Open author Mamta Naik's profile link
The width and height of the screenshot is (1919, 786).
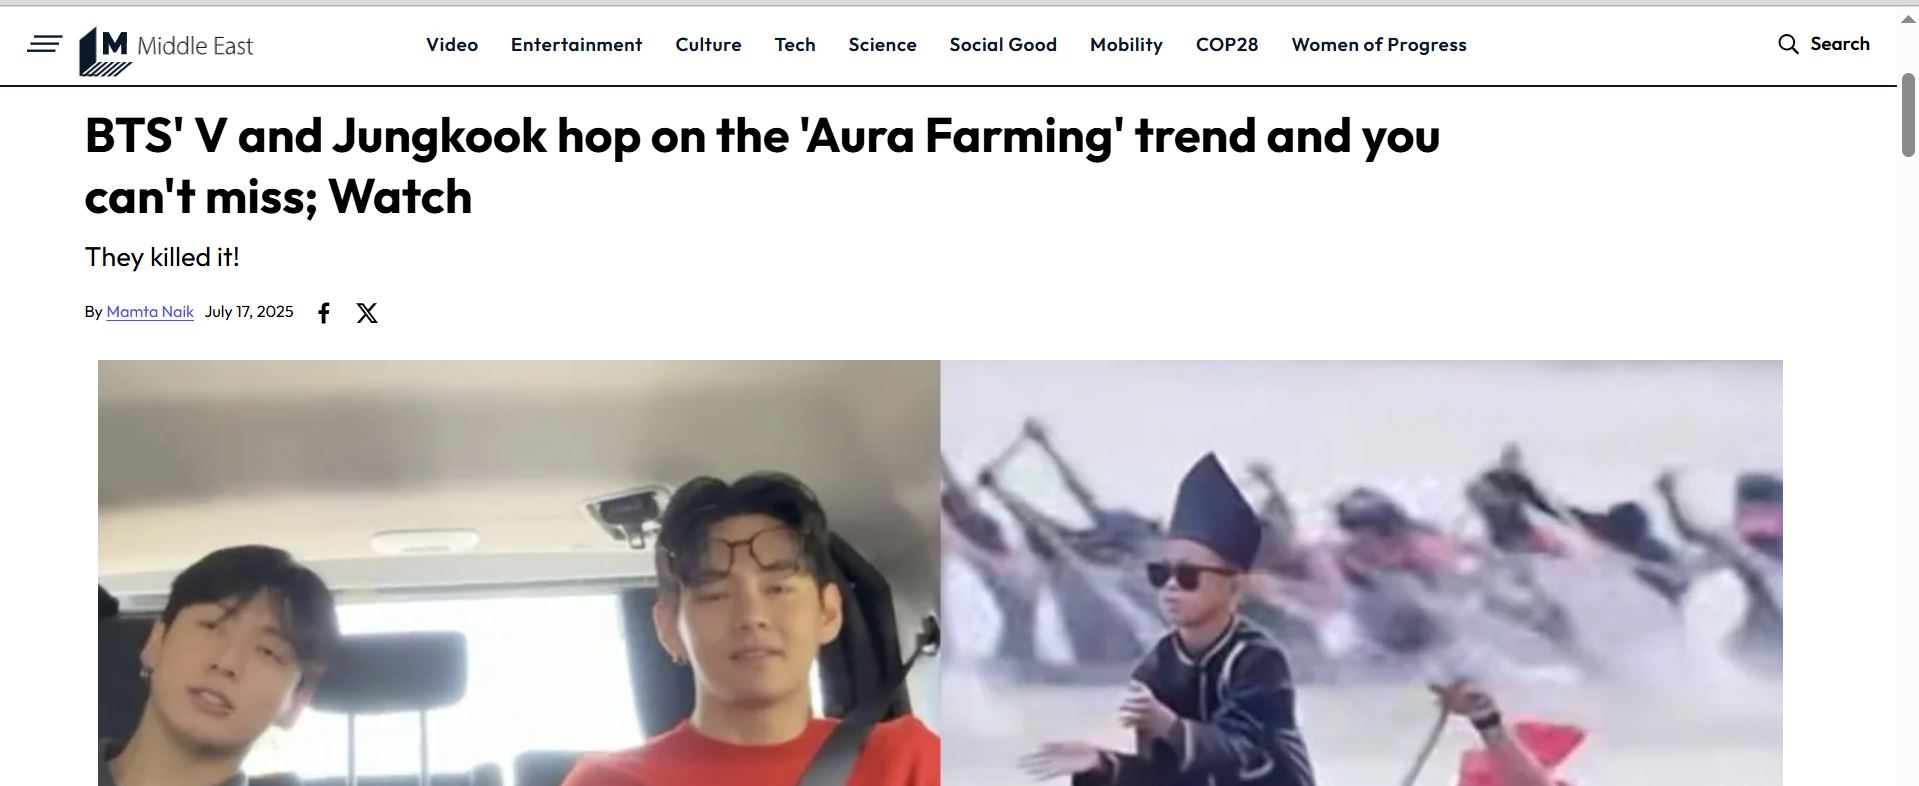tap(150, 312)
